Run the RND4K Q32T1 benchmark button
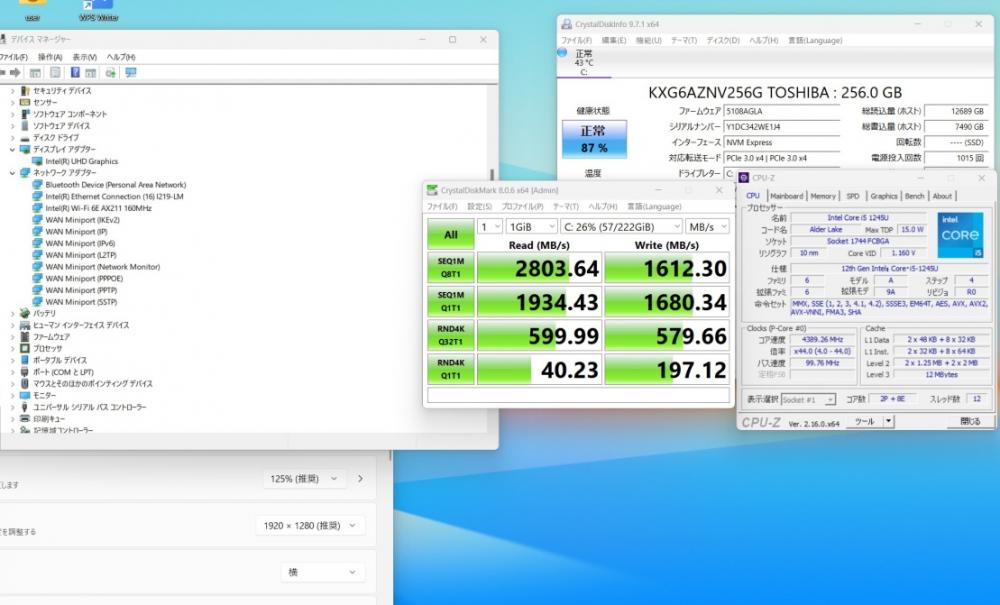The width and height of the screenshot is (1000, 605). (x=450, y=335)
